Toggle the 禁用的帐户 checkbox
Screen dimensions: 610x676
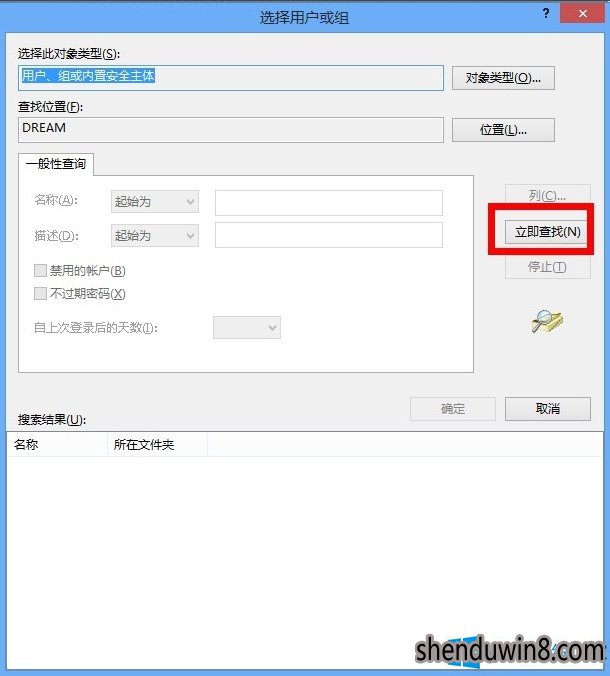coord(40,271)
